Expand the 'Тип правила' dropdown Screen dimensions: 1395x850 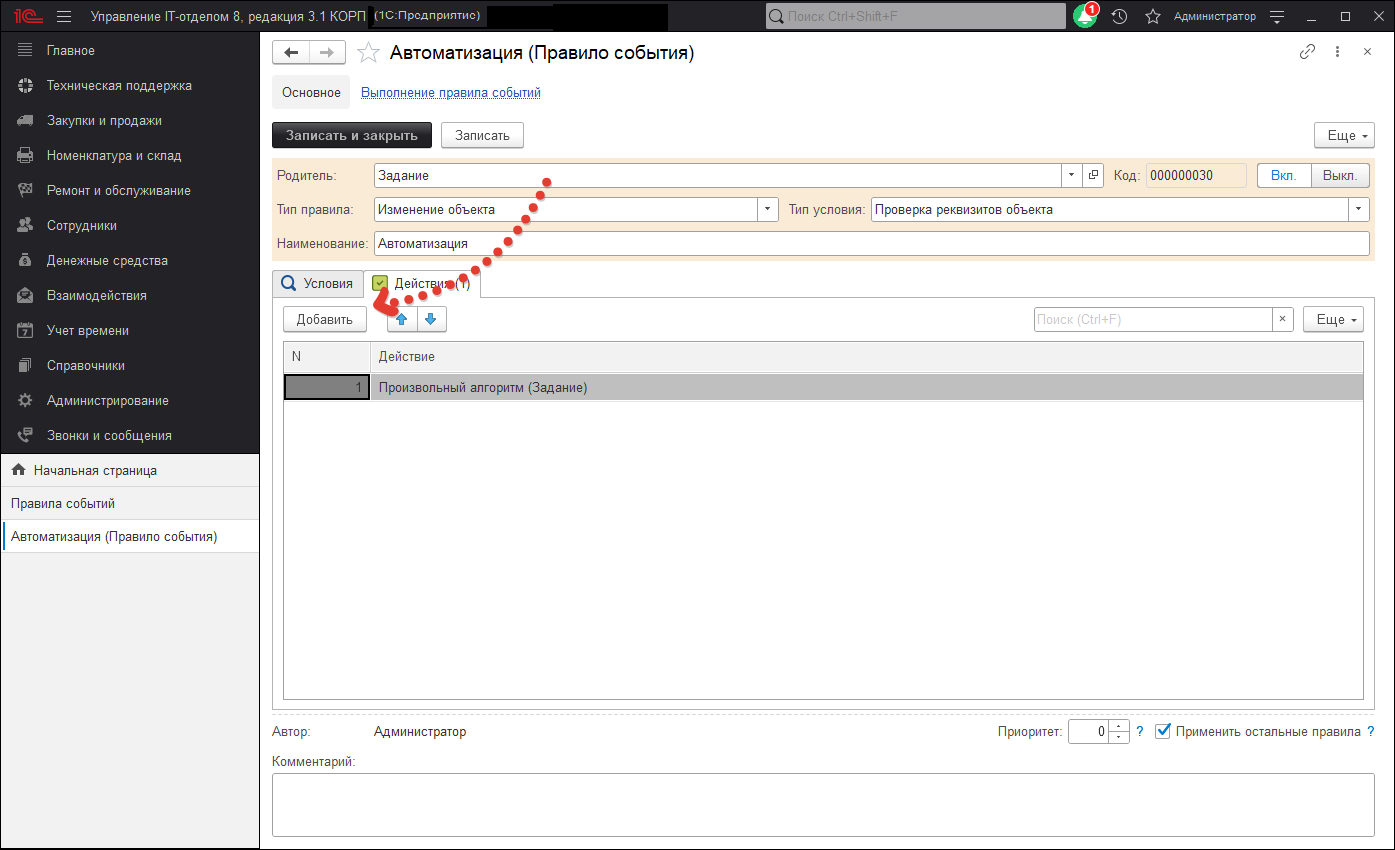coord(768,209)
